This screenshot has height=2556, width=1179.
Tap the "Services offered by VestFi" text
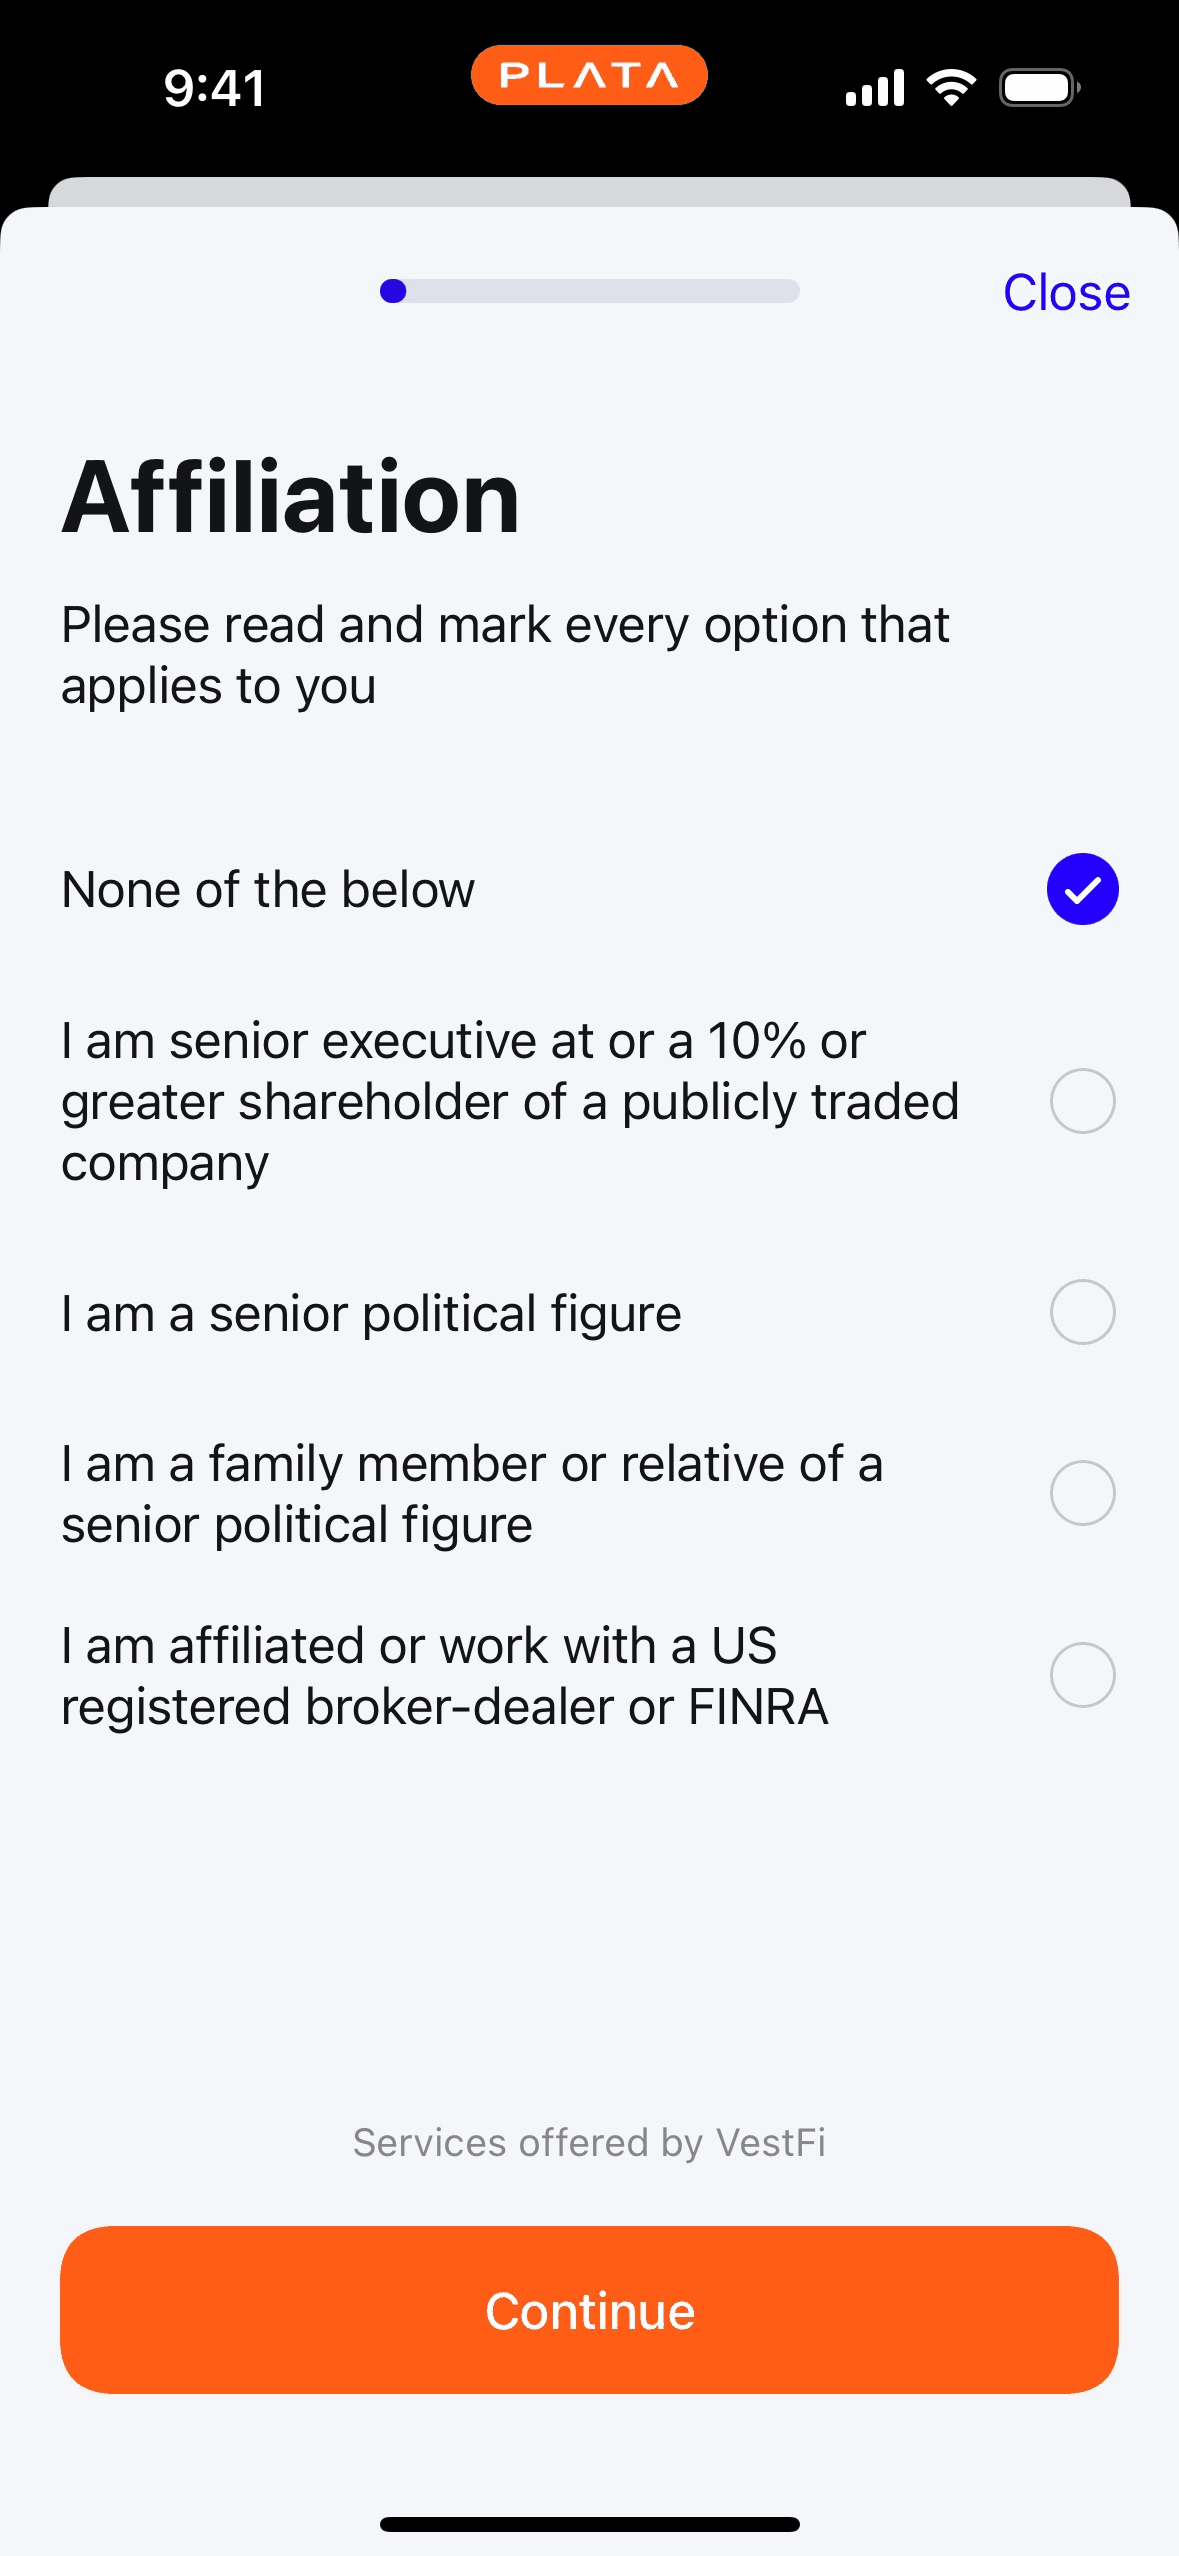coord(589,2143)
